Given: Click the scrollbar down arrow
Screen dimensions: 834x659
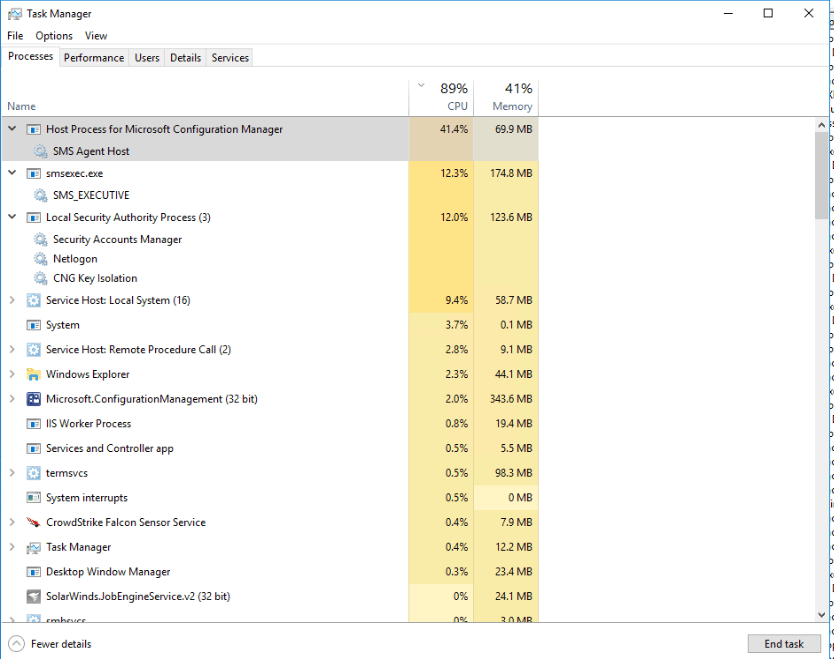Looking at the screenshot, I should 822,615.
